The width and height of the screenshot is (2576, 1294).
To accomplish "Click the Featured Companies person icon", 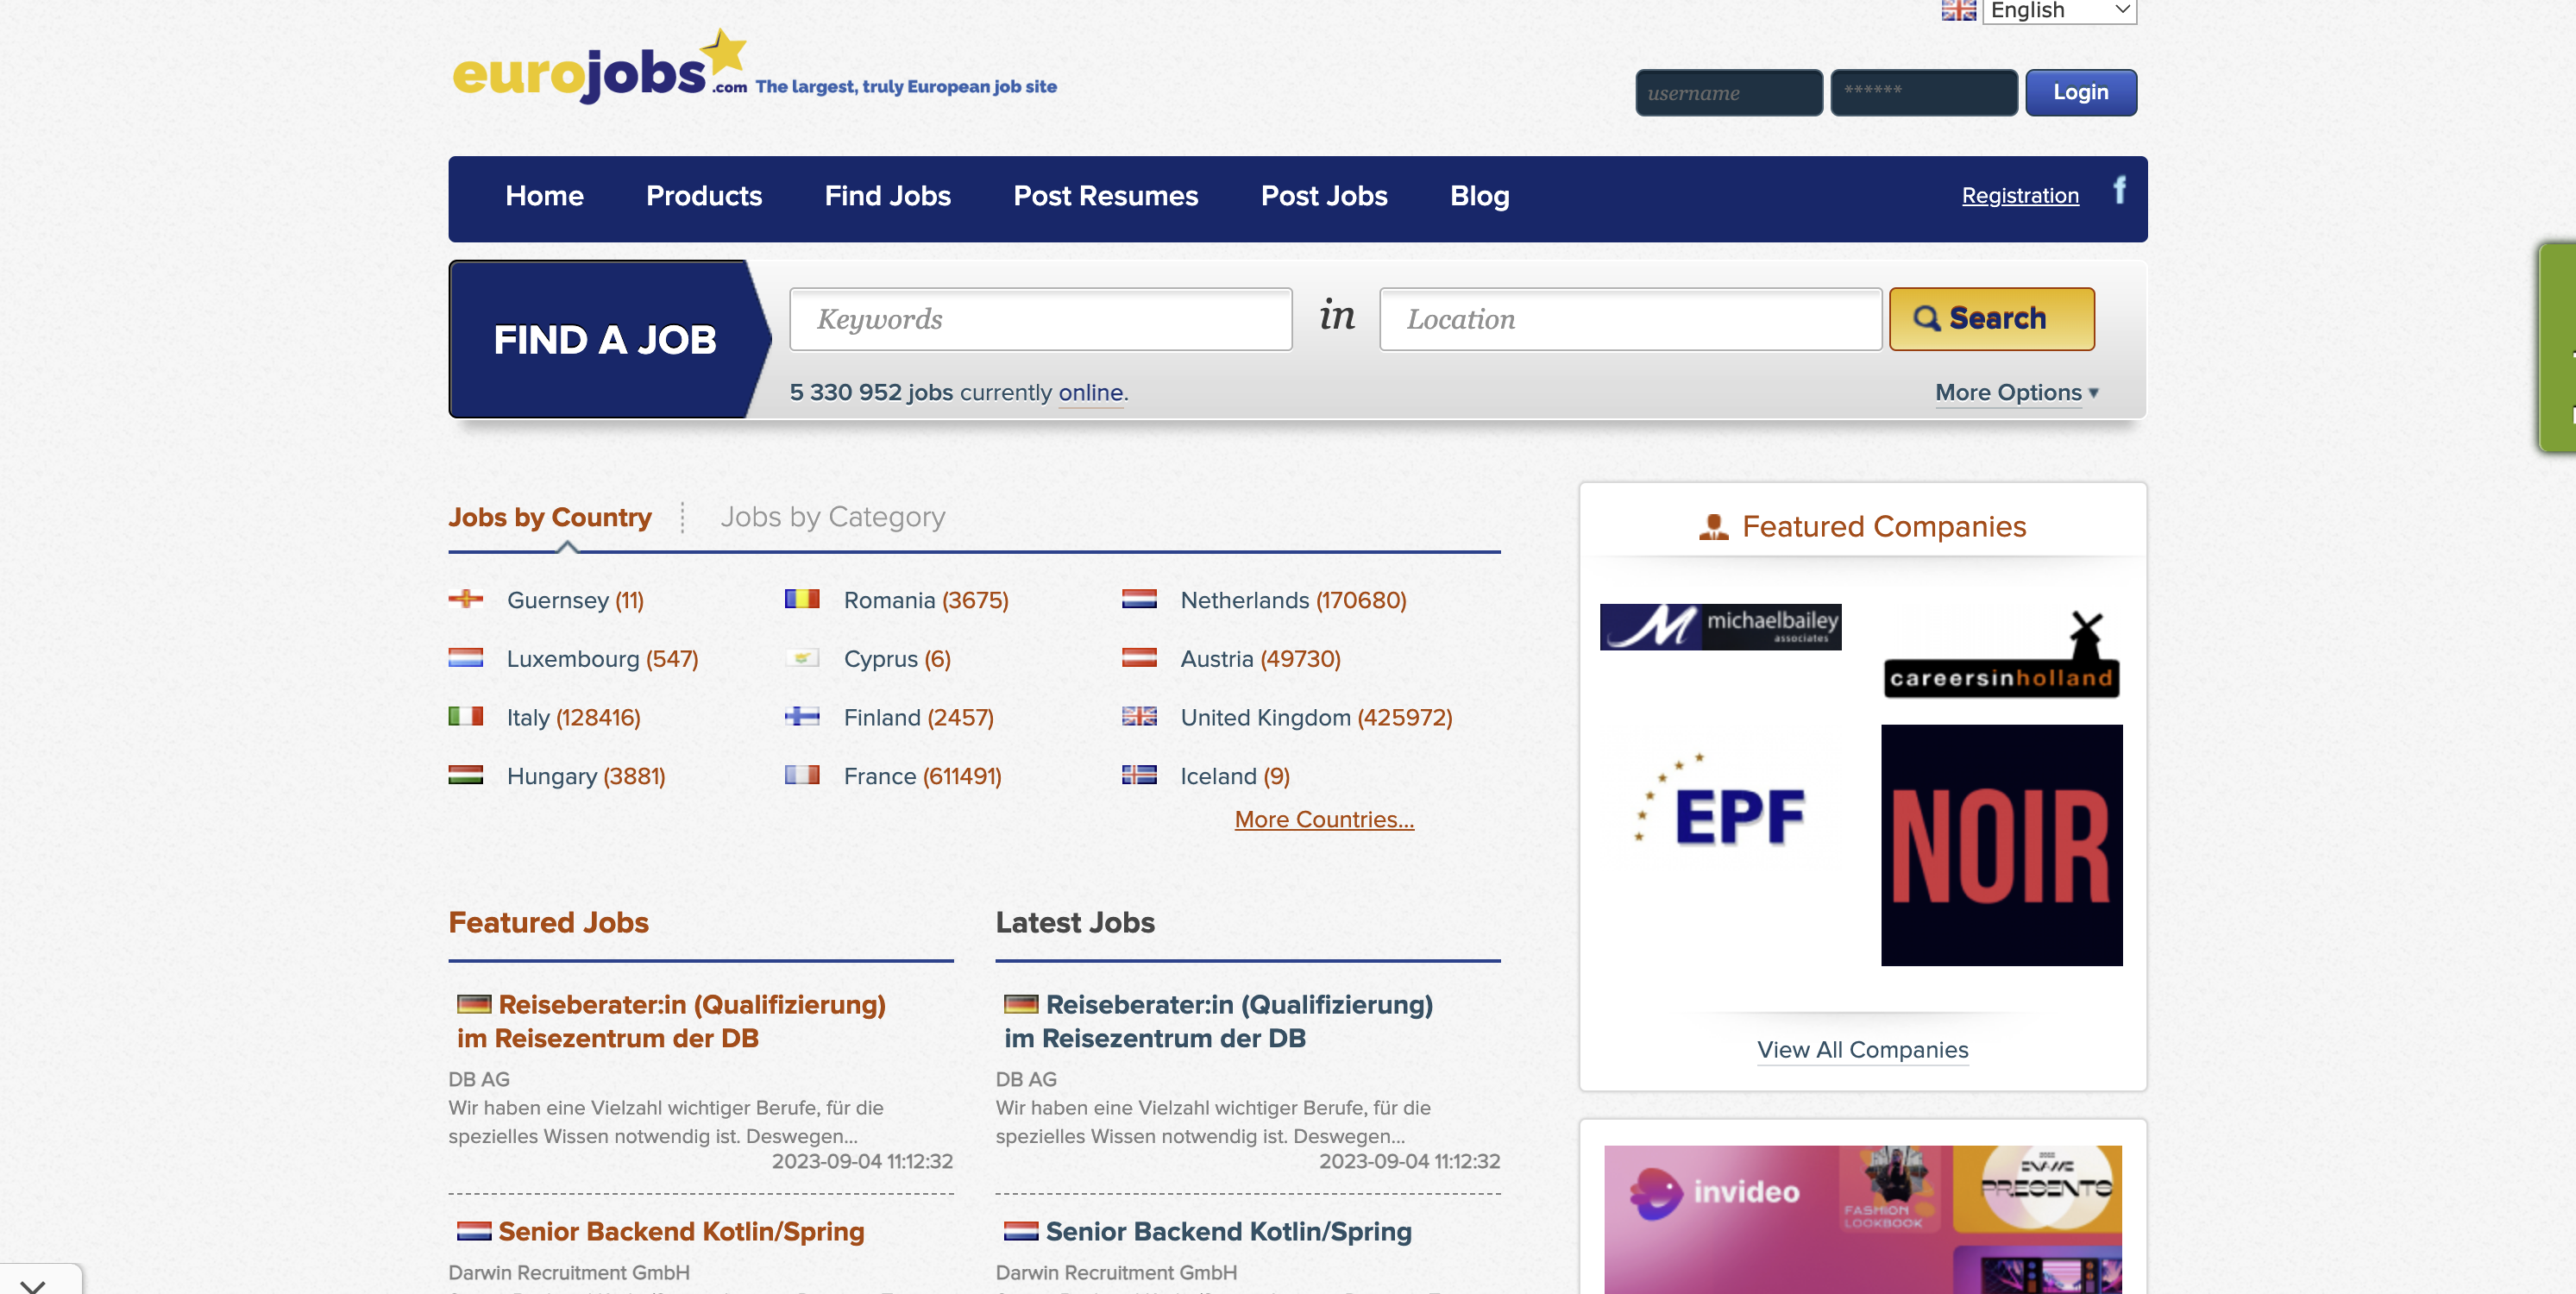I will [1714, 527].
